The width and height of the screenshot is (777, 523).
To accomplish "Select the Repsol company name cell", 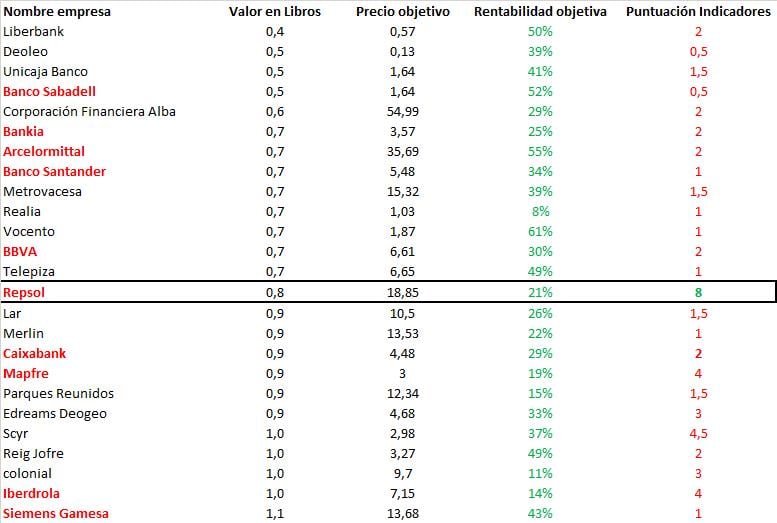I will tap(25, 293).
